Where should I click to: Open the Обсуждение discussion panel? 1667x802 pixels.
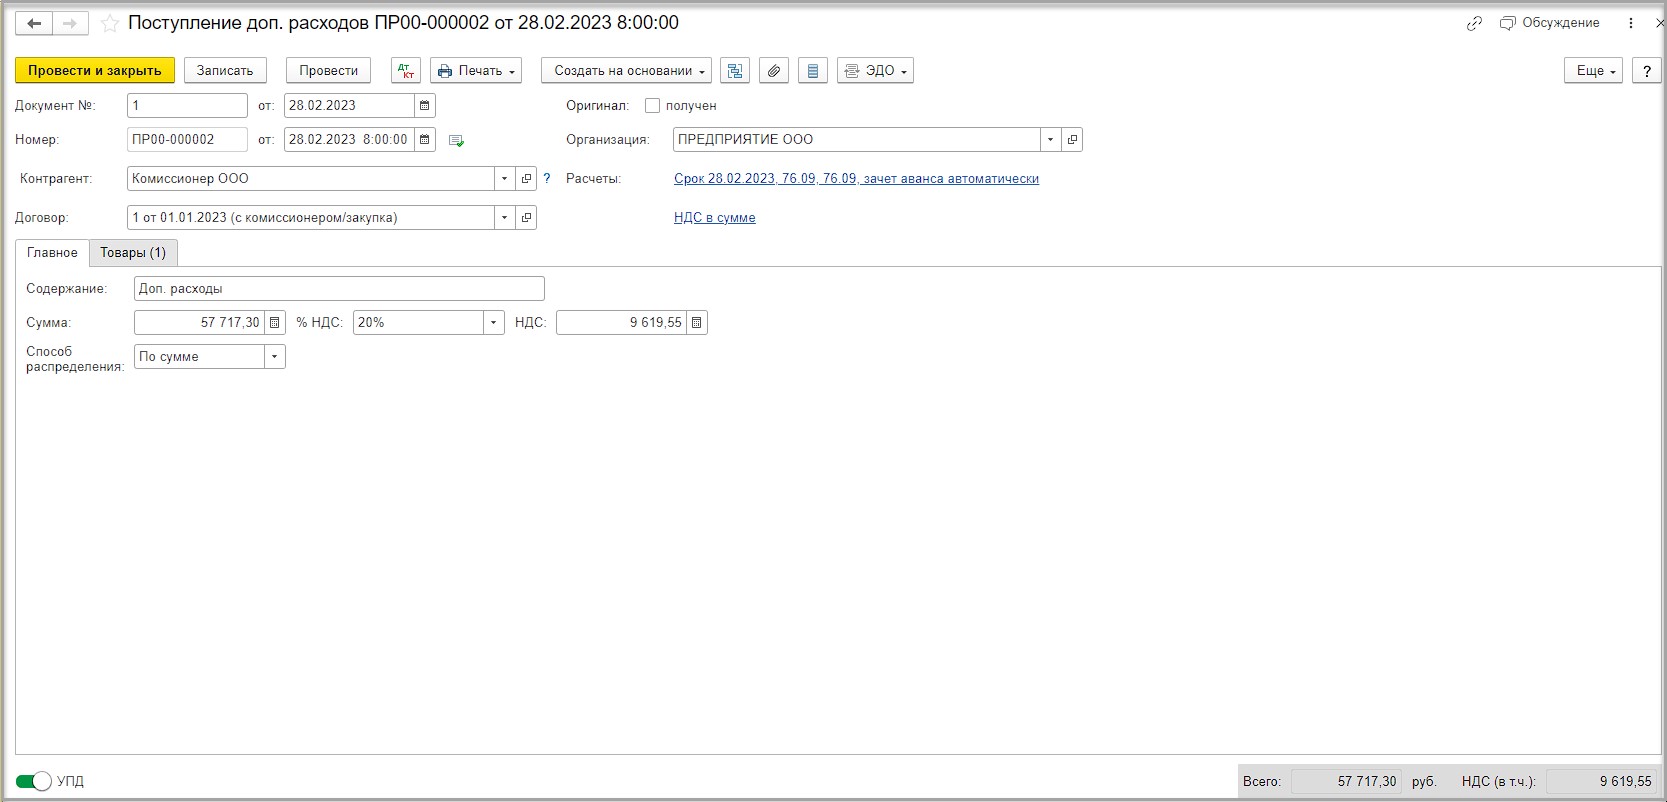click(x=1550, y=23)
